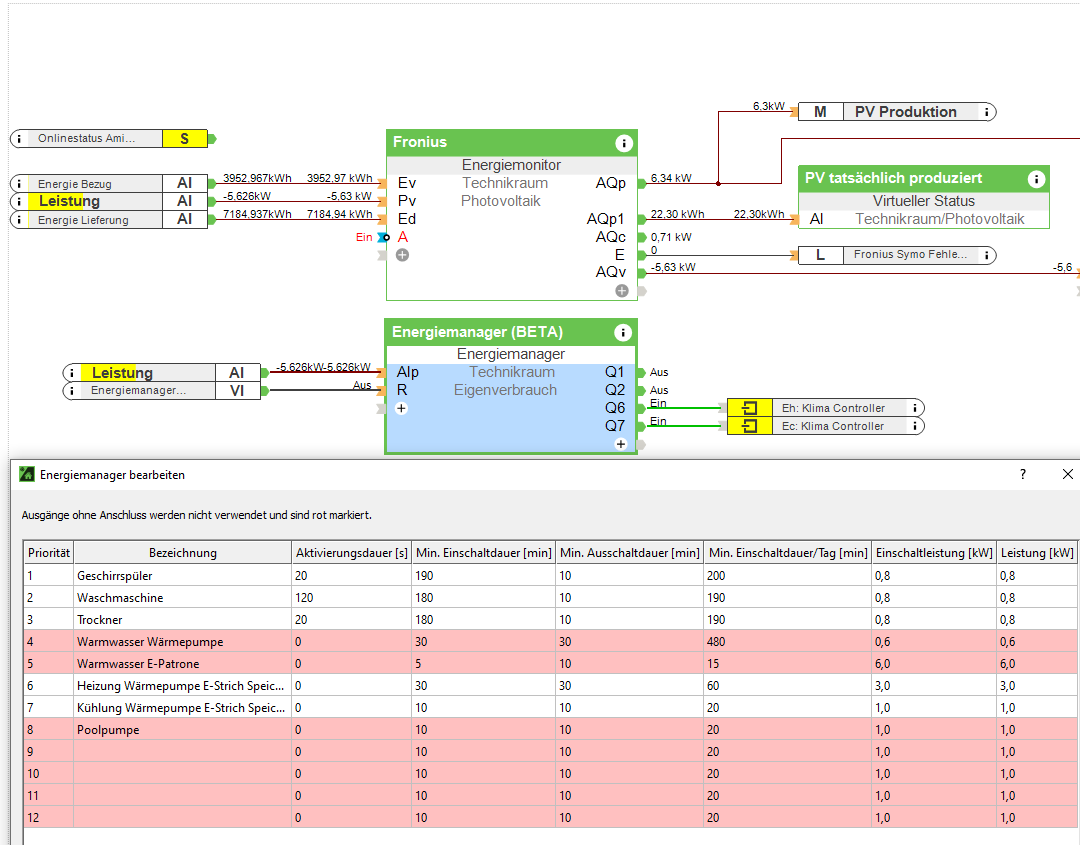Click info icon on Ec: Klima Controller
This screenshot has height=845, width=1080.
click(x=915, y=426)
